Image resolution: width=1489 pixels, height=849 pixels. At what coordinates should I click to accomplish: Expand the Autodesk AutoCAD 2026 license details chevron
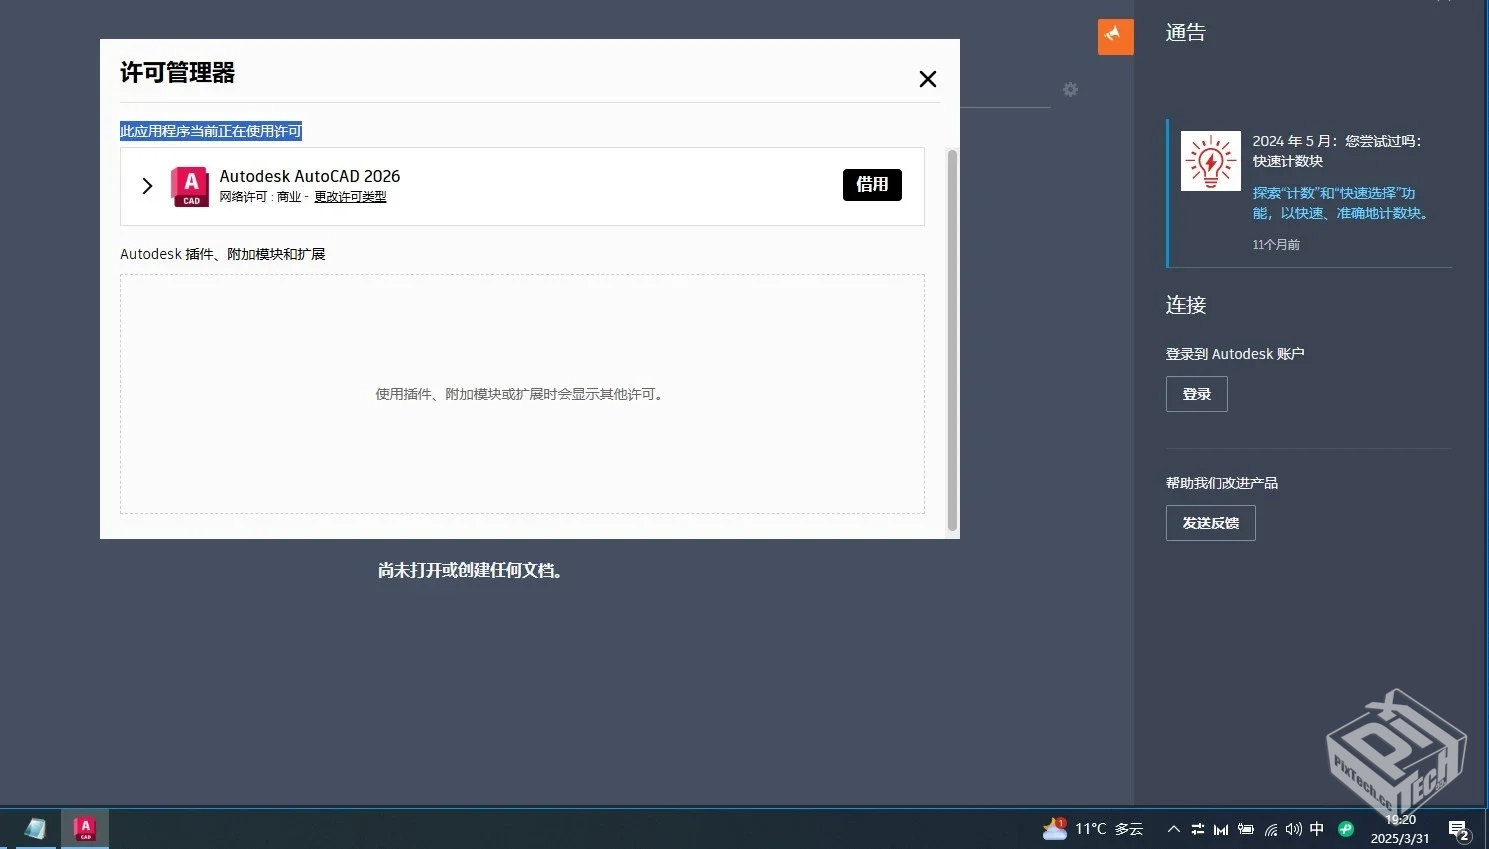click(147, 186)
